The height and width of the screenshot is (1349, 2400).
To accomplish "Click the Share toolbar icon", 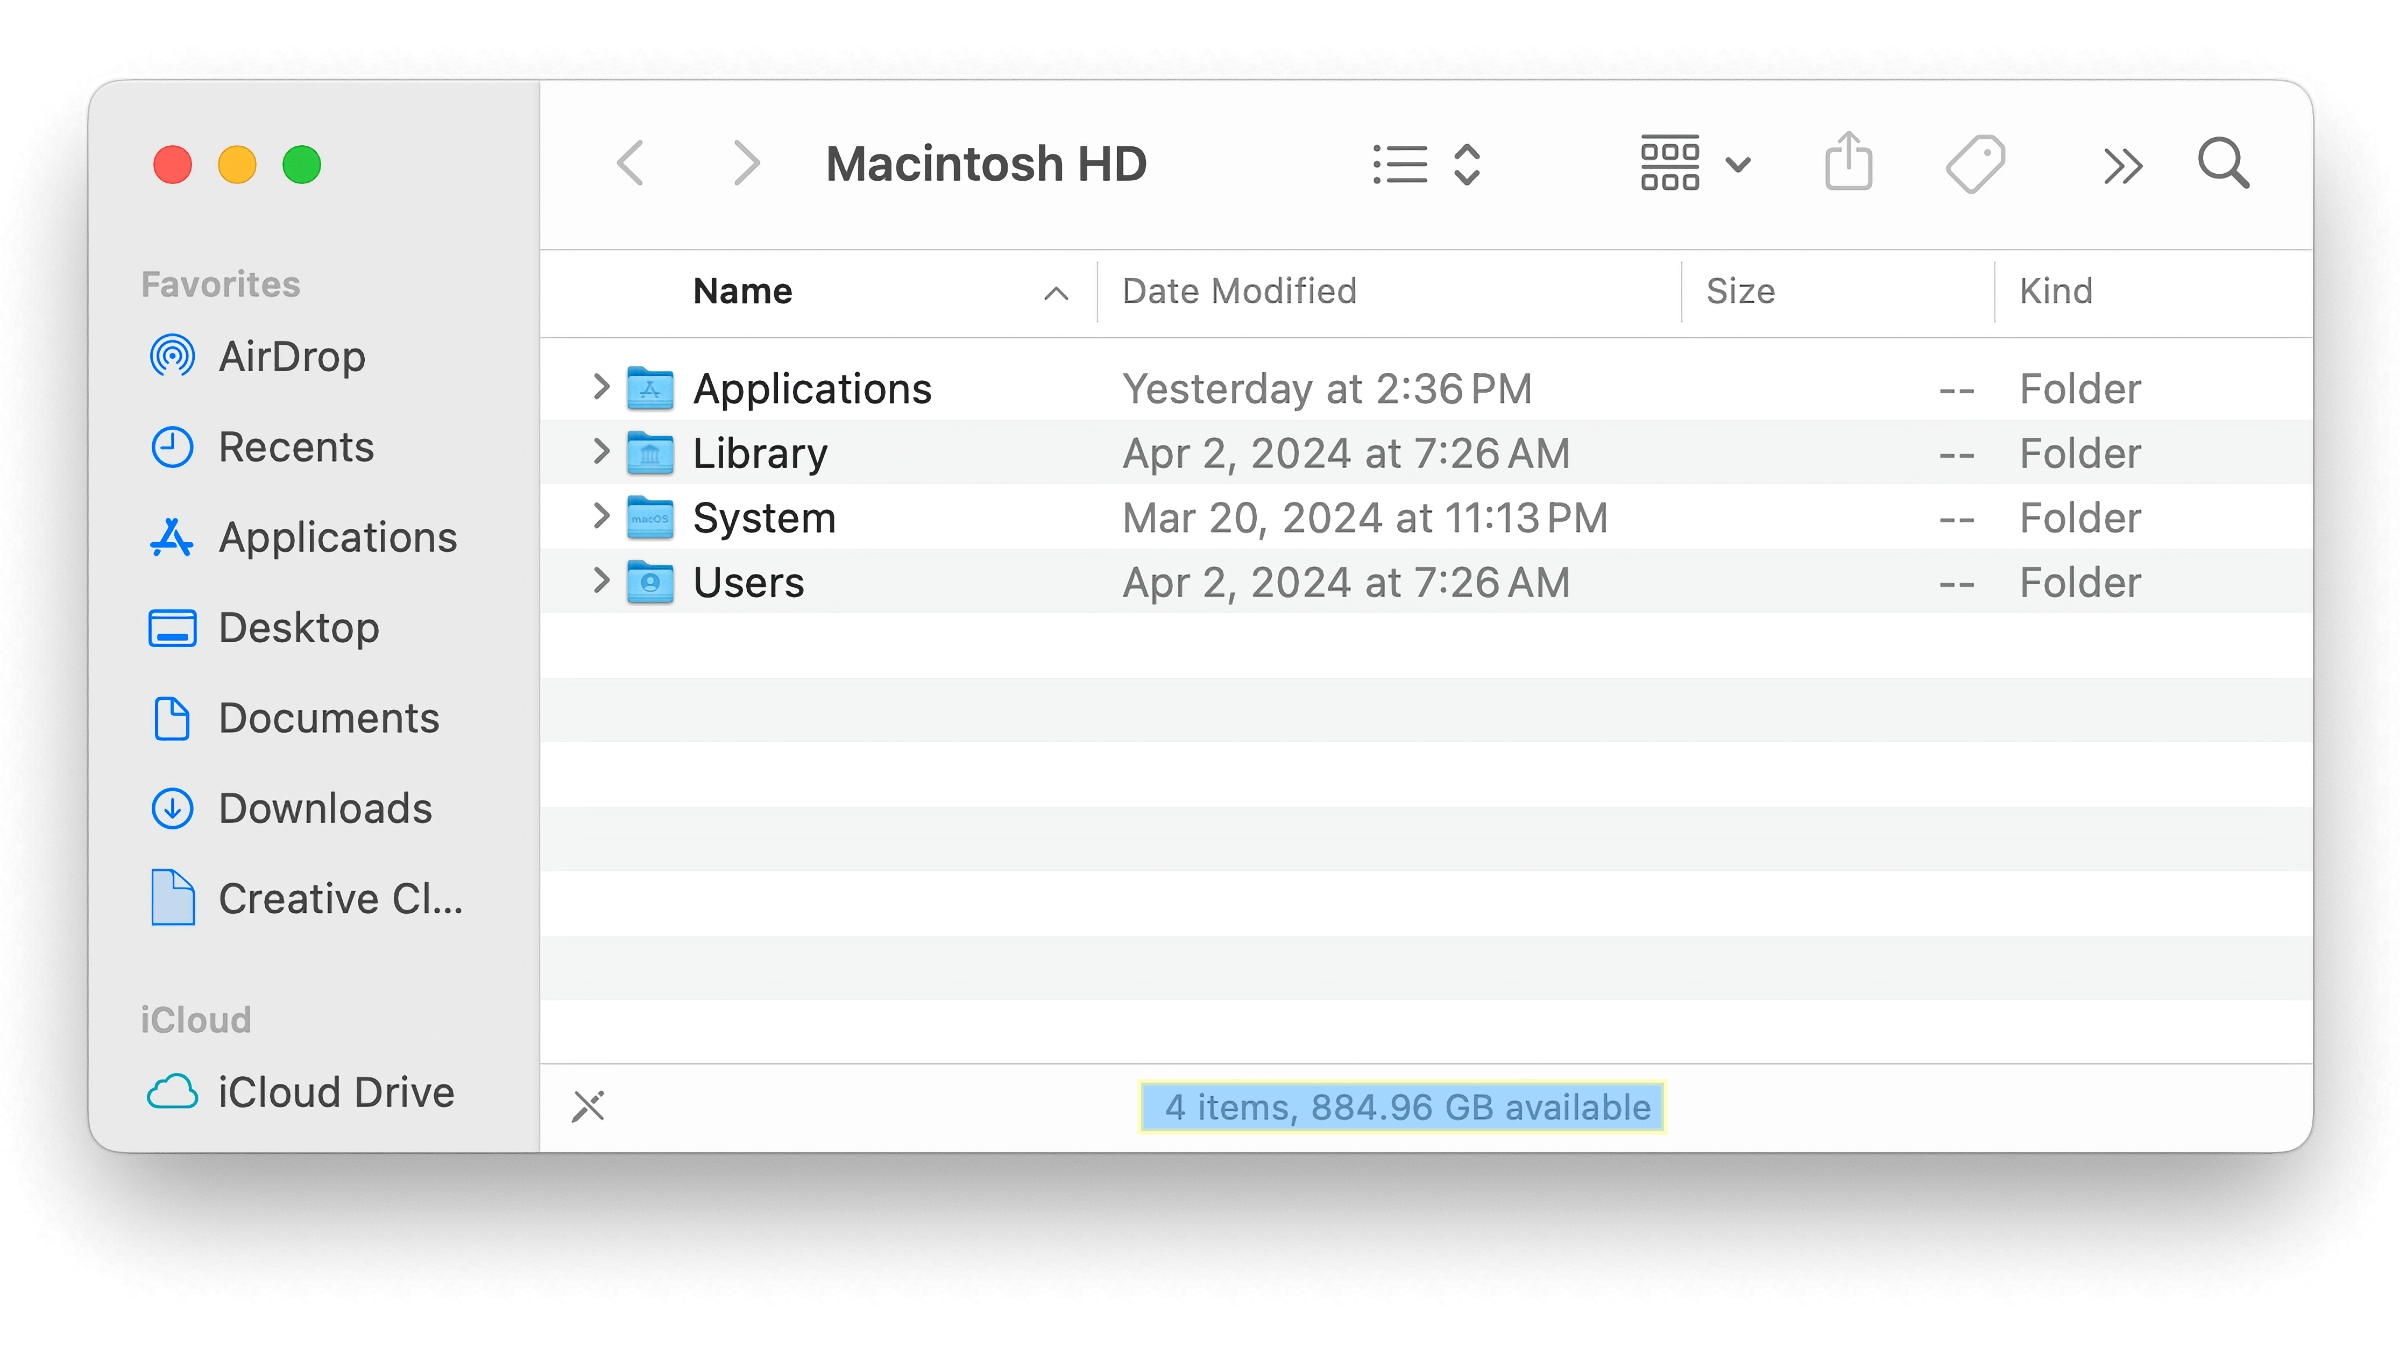I will click(x=1848, y=162).
